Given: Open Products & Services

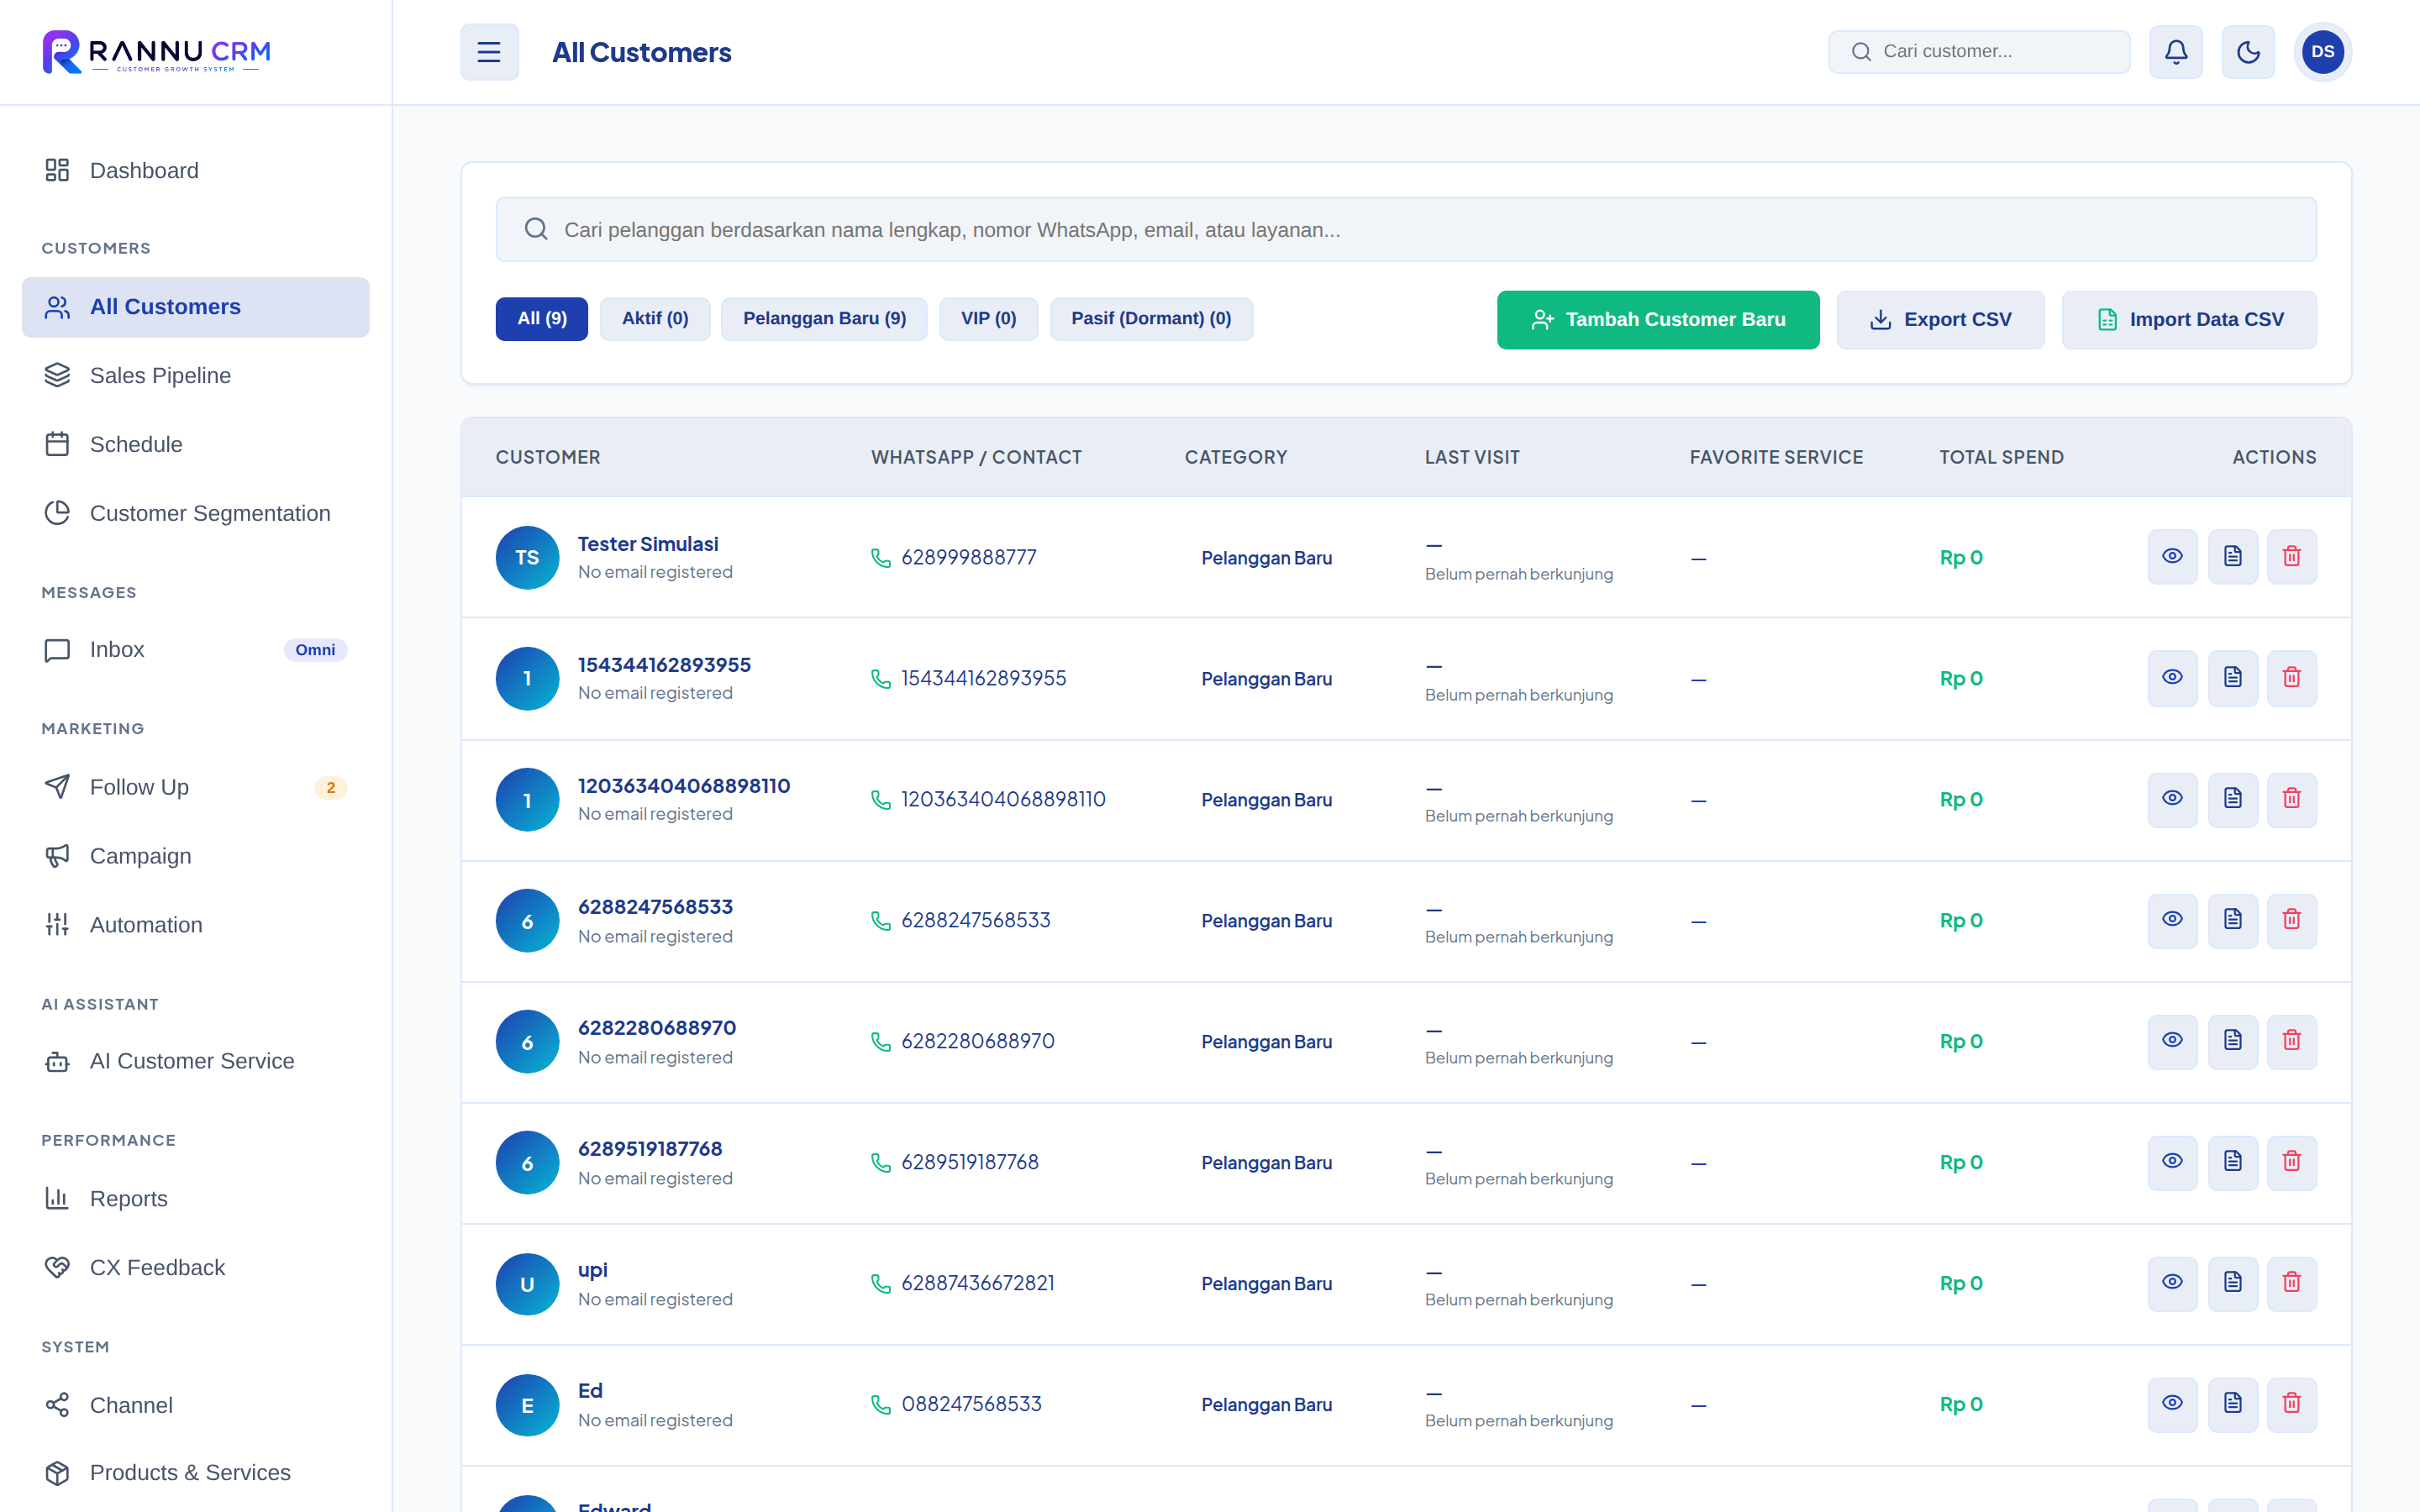Looking at the screenshot, I should click(x=196, y=1474).
